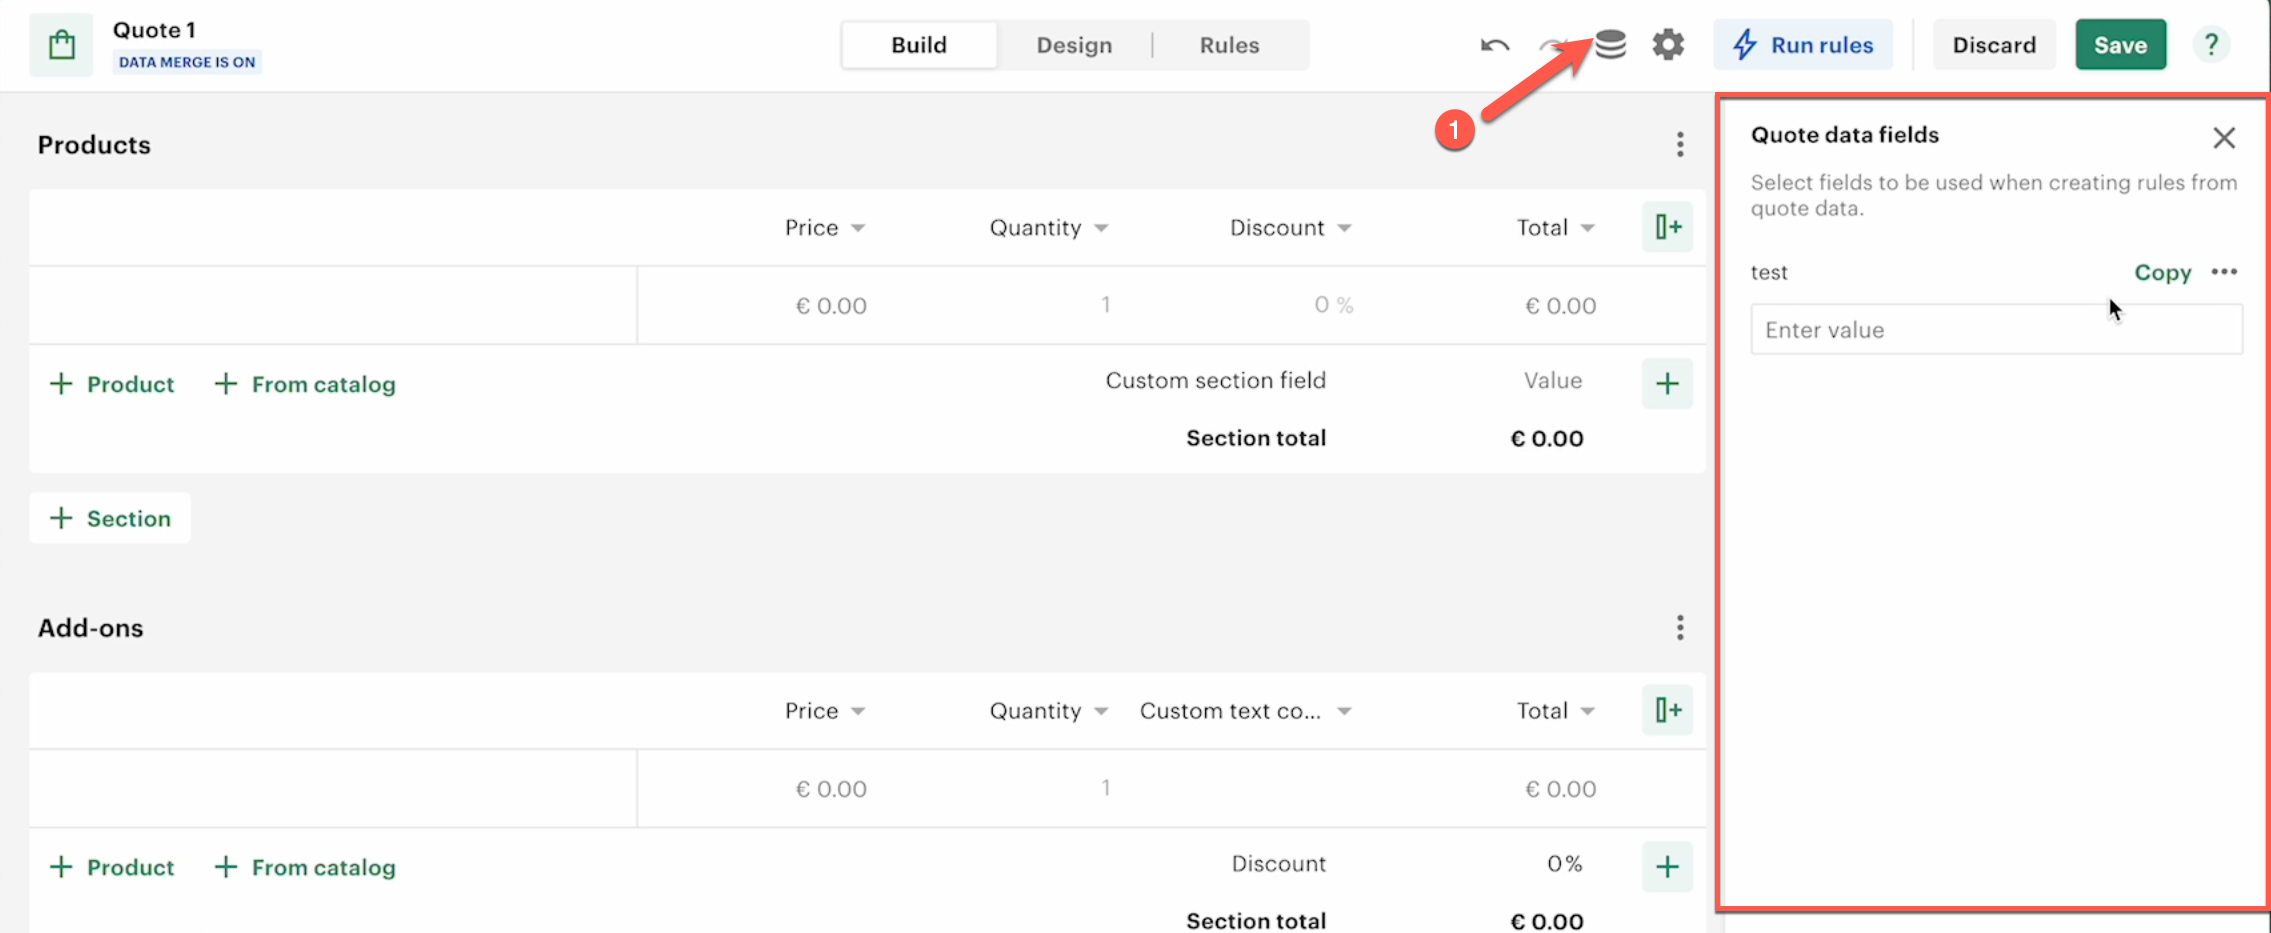Click the green Save button

(x=2120, y=45)
